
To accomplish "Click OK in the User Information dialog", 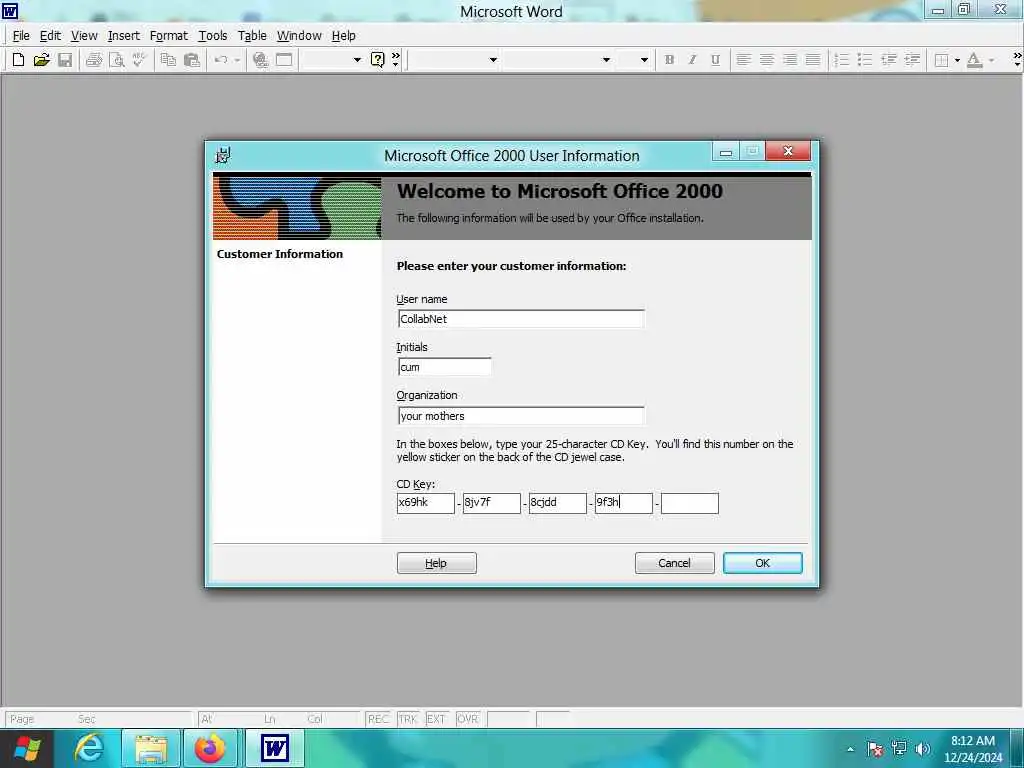I will tap(763, 563).
